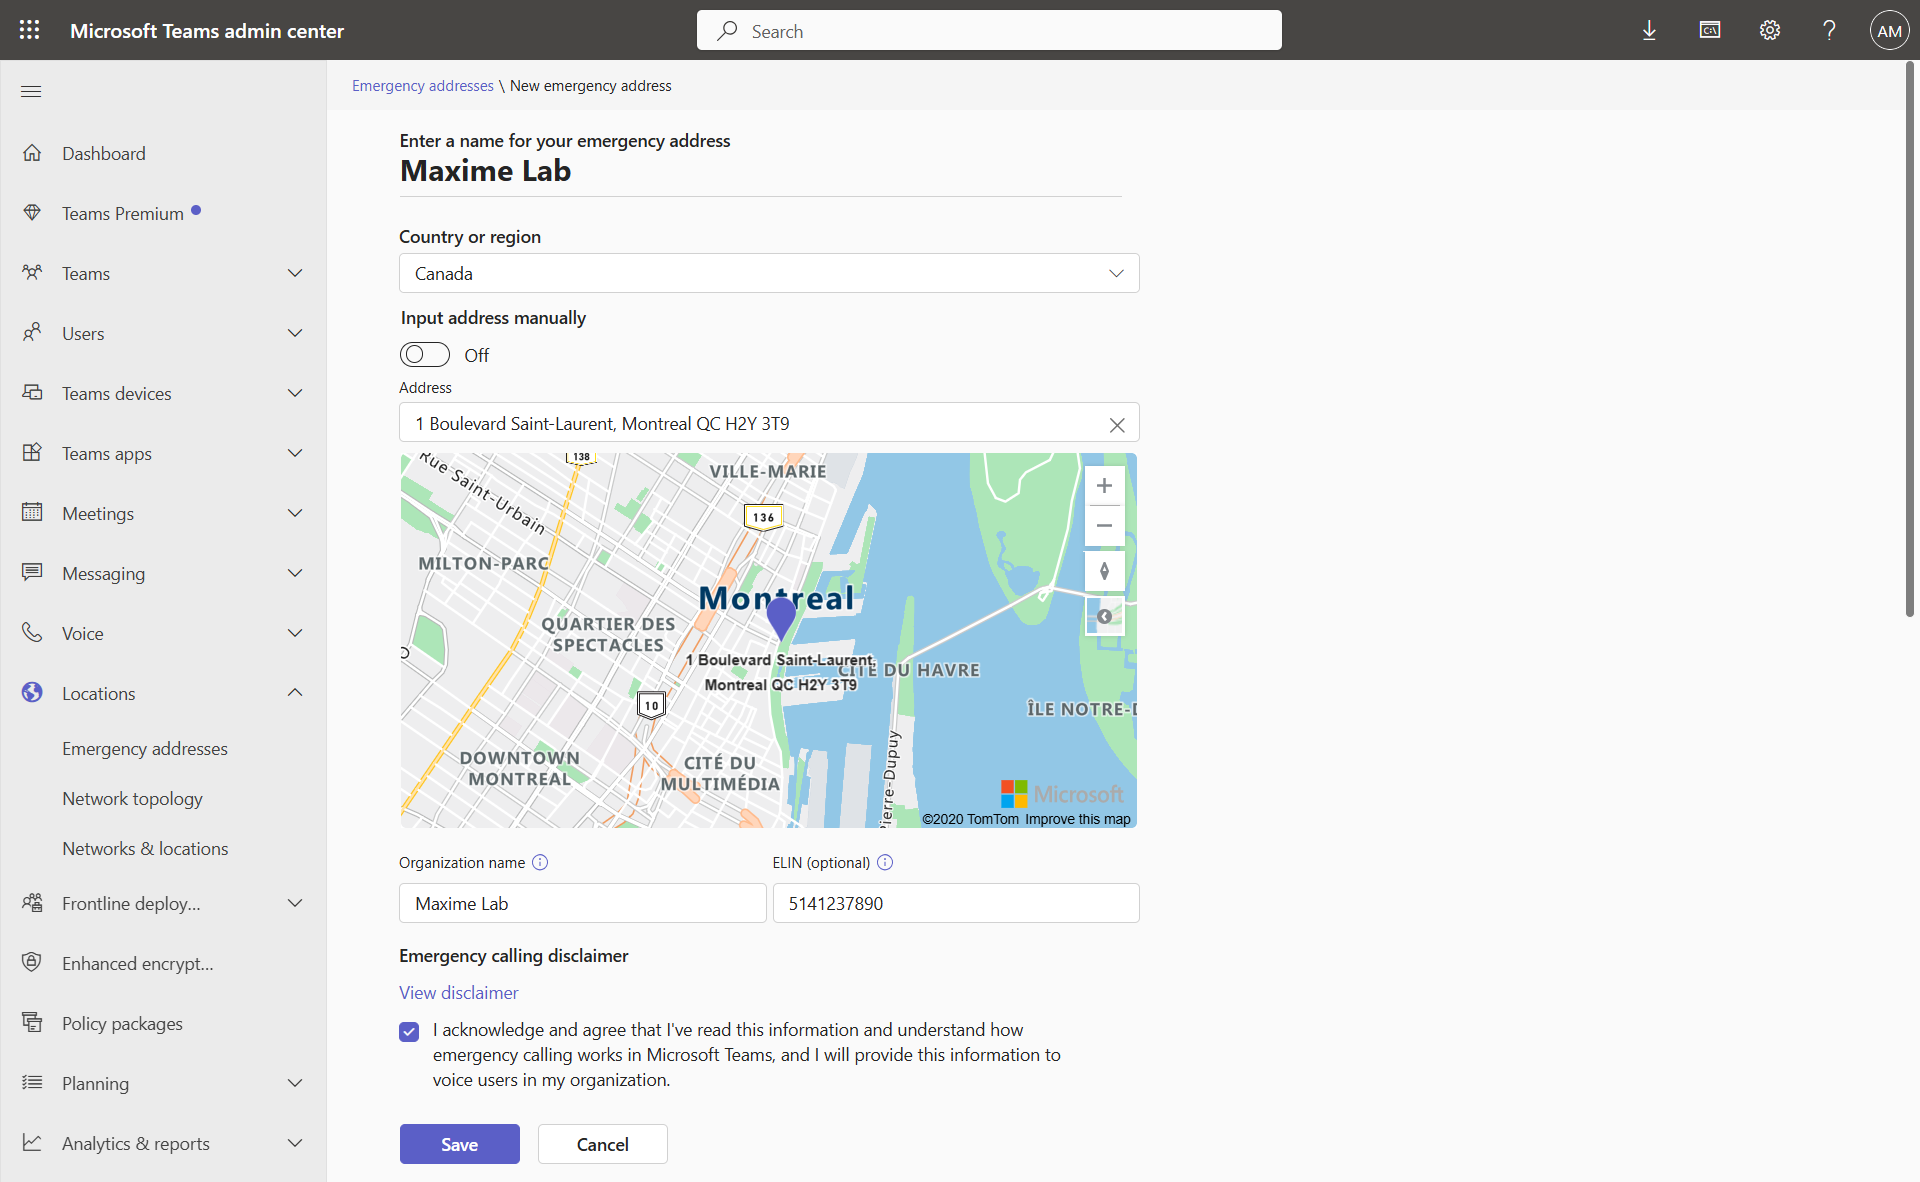Click the map compass rotation icon
Image resolution: width=1920 pixels, height=1182 pixels.
pyautogui.click(x=1104, y=571)
